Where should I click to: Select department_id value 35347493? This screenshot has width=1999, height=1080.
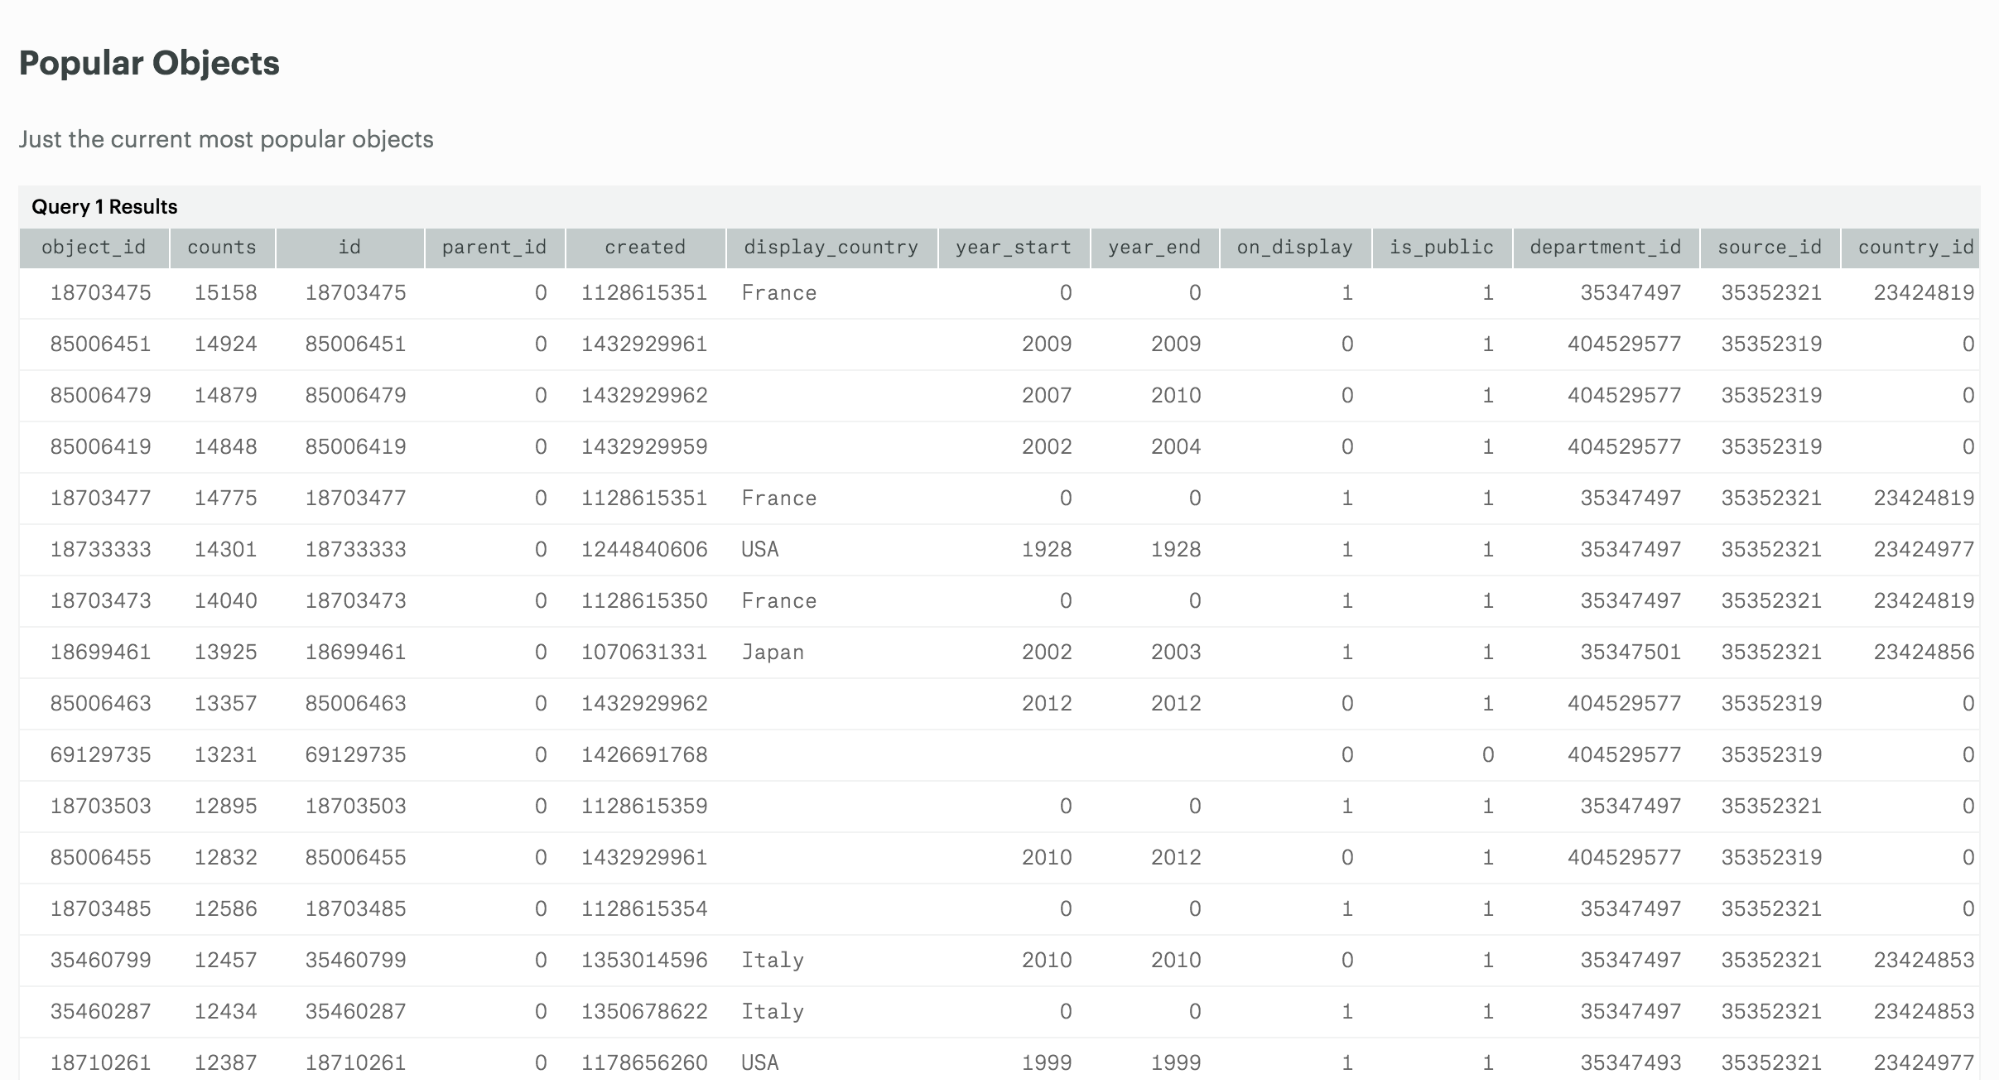coord(1631,1062)
